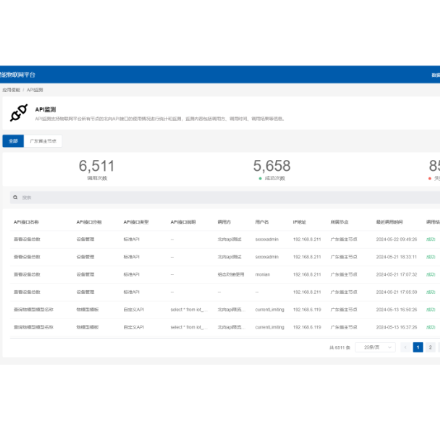Select page 1 in pagination

[x=418, y=347]
